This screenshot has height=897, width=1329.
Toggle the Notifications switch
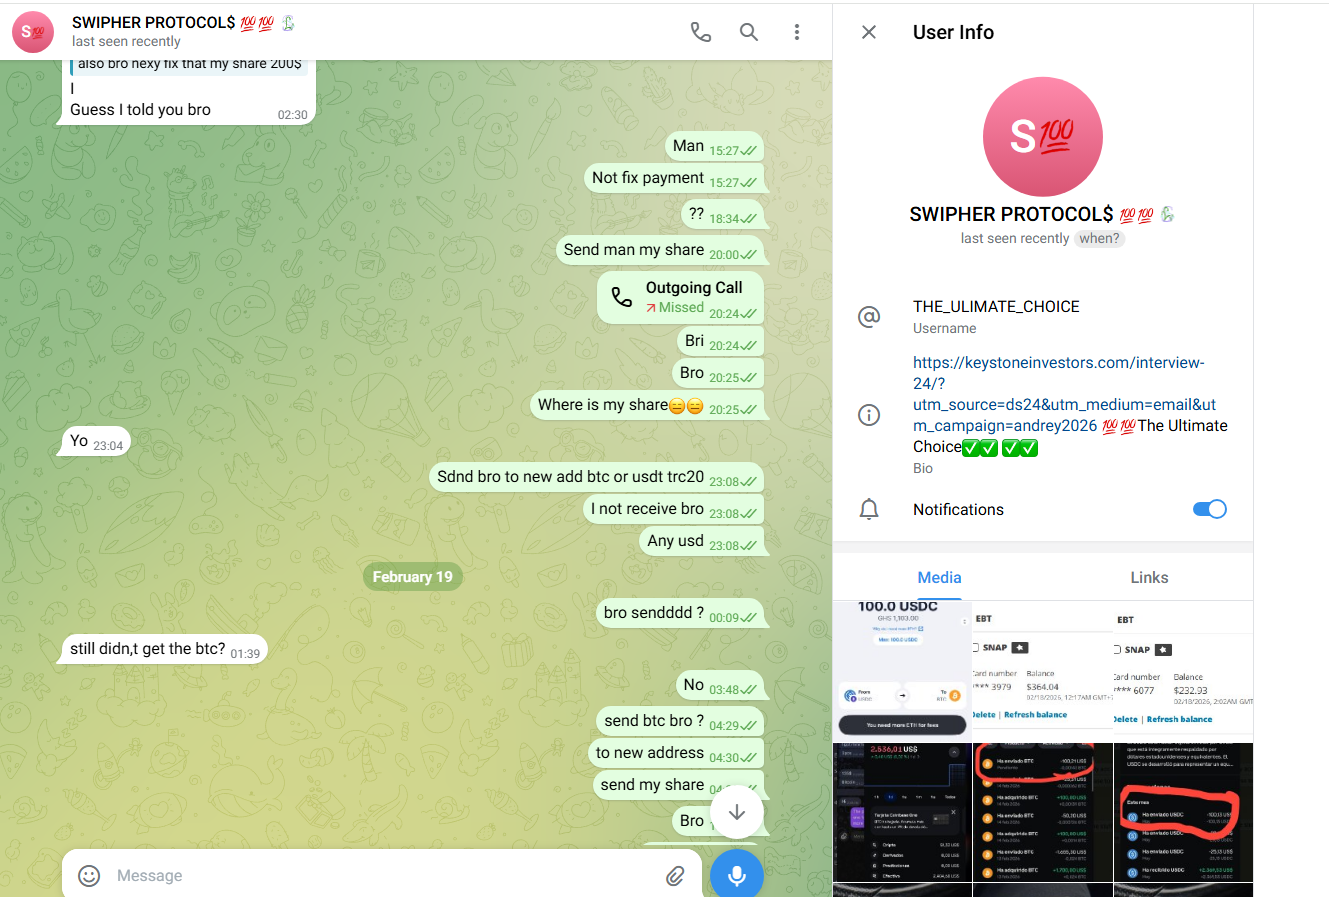pos(1209,509)
